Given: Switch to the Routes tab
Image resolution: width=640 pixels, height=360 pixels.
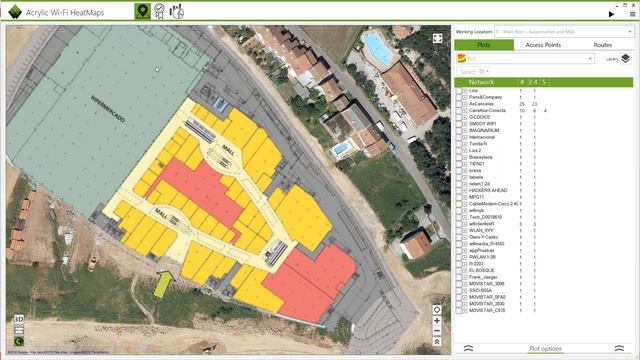Looking at the screenshot, I should point(603,45).
